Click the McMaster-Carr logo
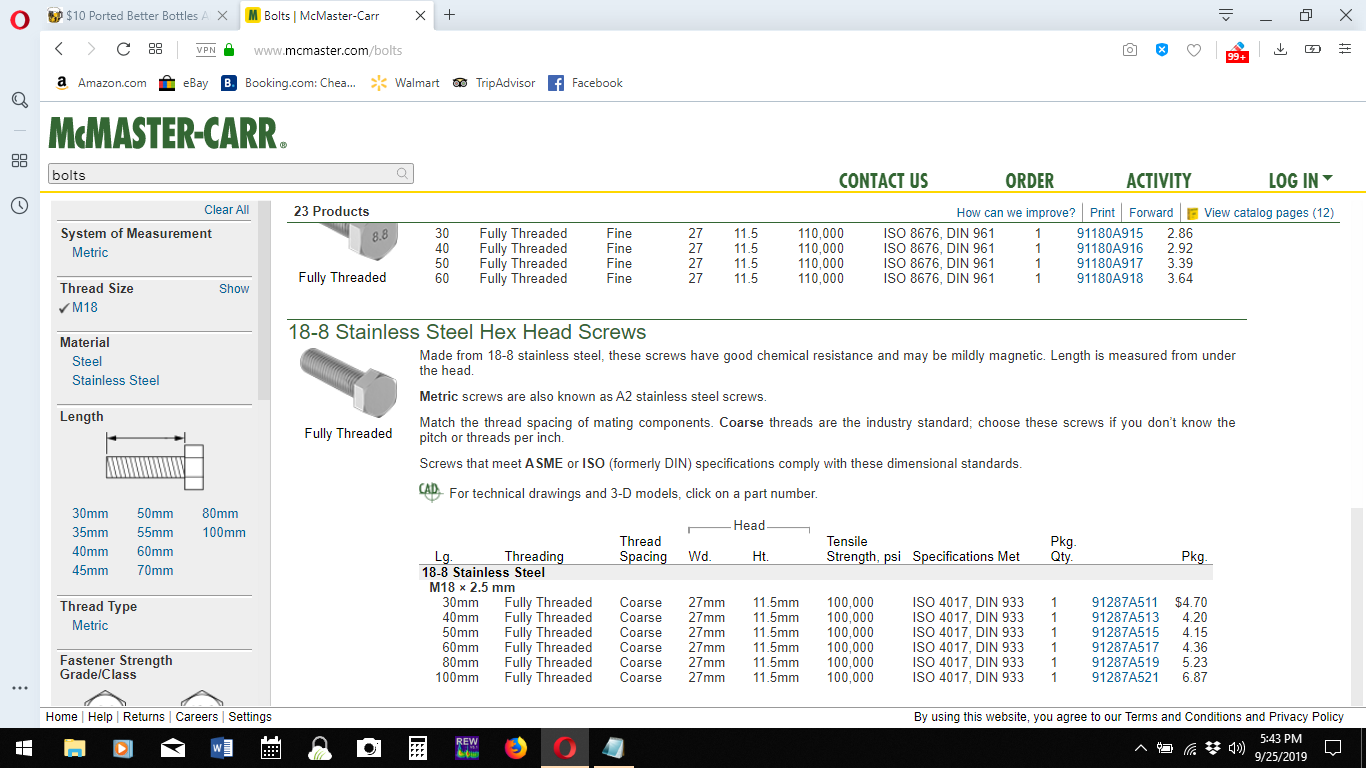Screen dimensions: 1366x768 167,133
